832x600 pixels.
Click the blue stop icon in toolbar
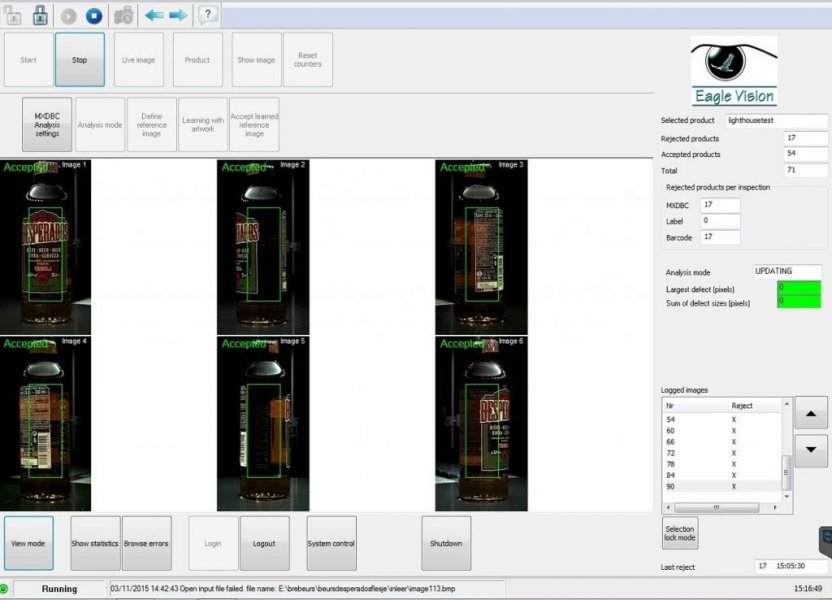pos(94,16)
